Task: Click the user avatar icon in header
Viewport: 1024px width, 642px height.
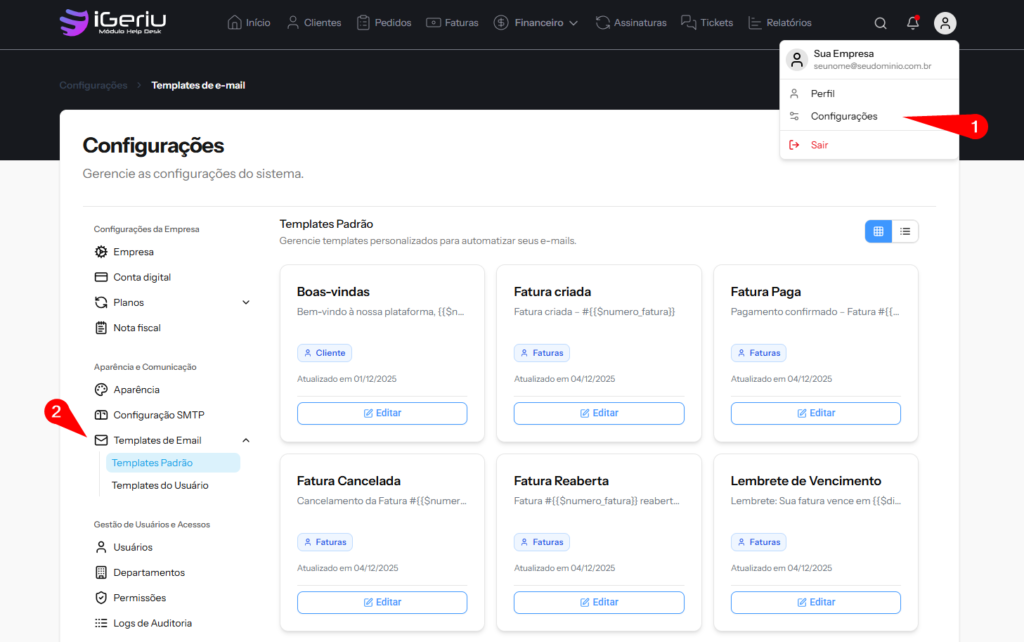Action: (x=945, y=23)
